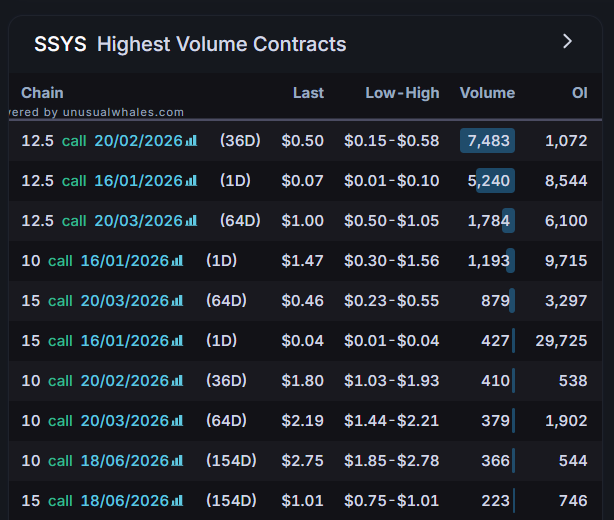Screen dimensions: 614x520
Task: Click the 1,784 volume cell
Action: click(489, 220)
